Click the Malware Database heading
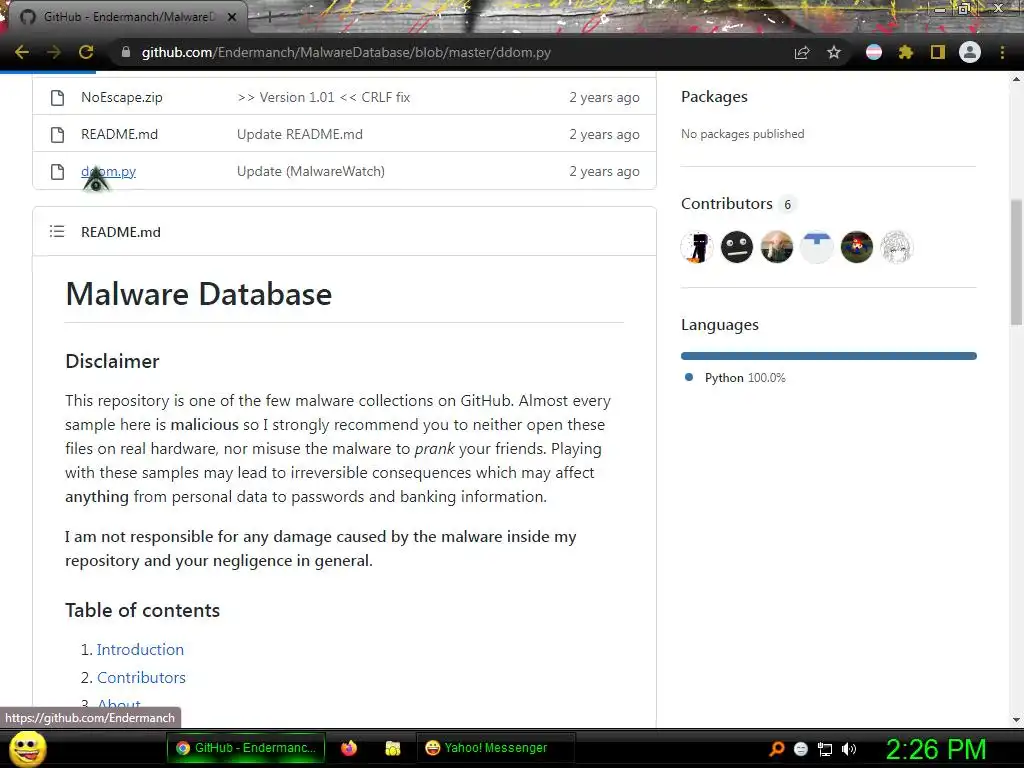Viewport: 1024px width, 768px height. point(199,294)
